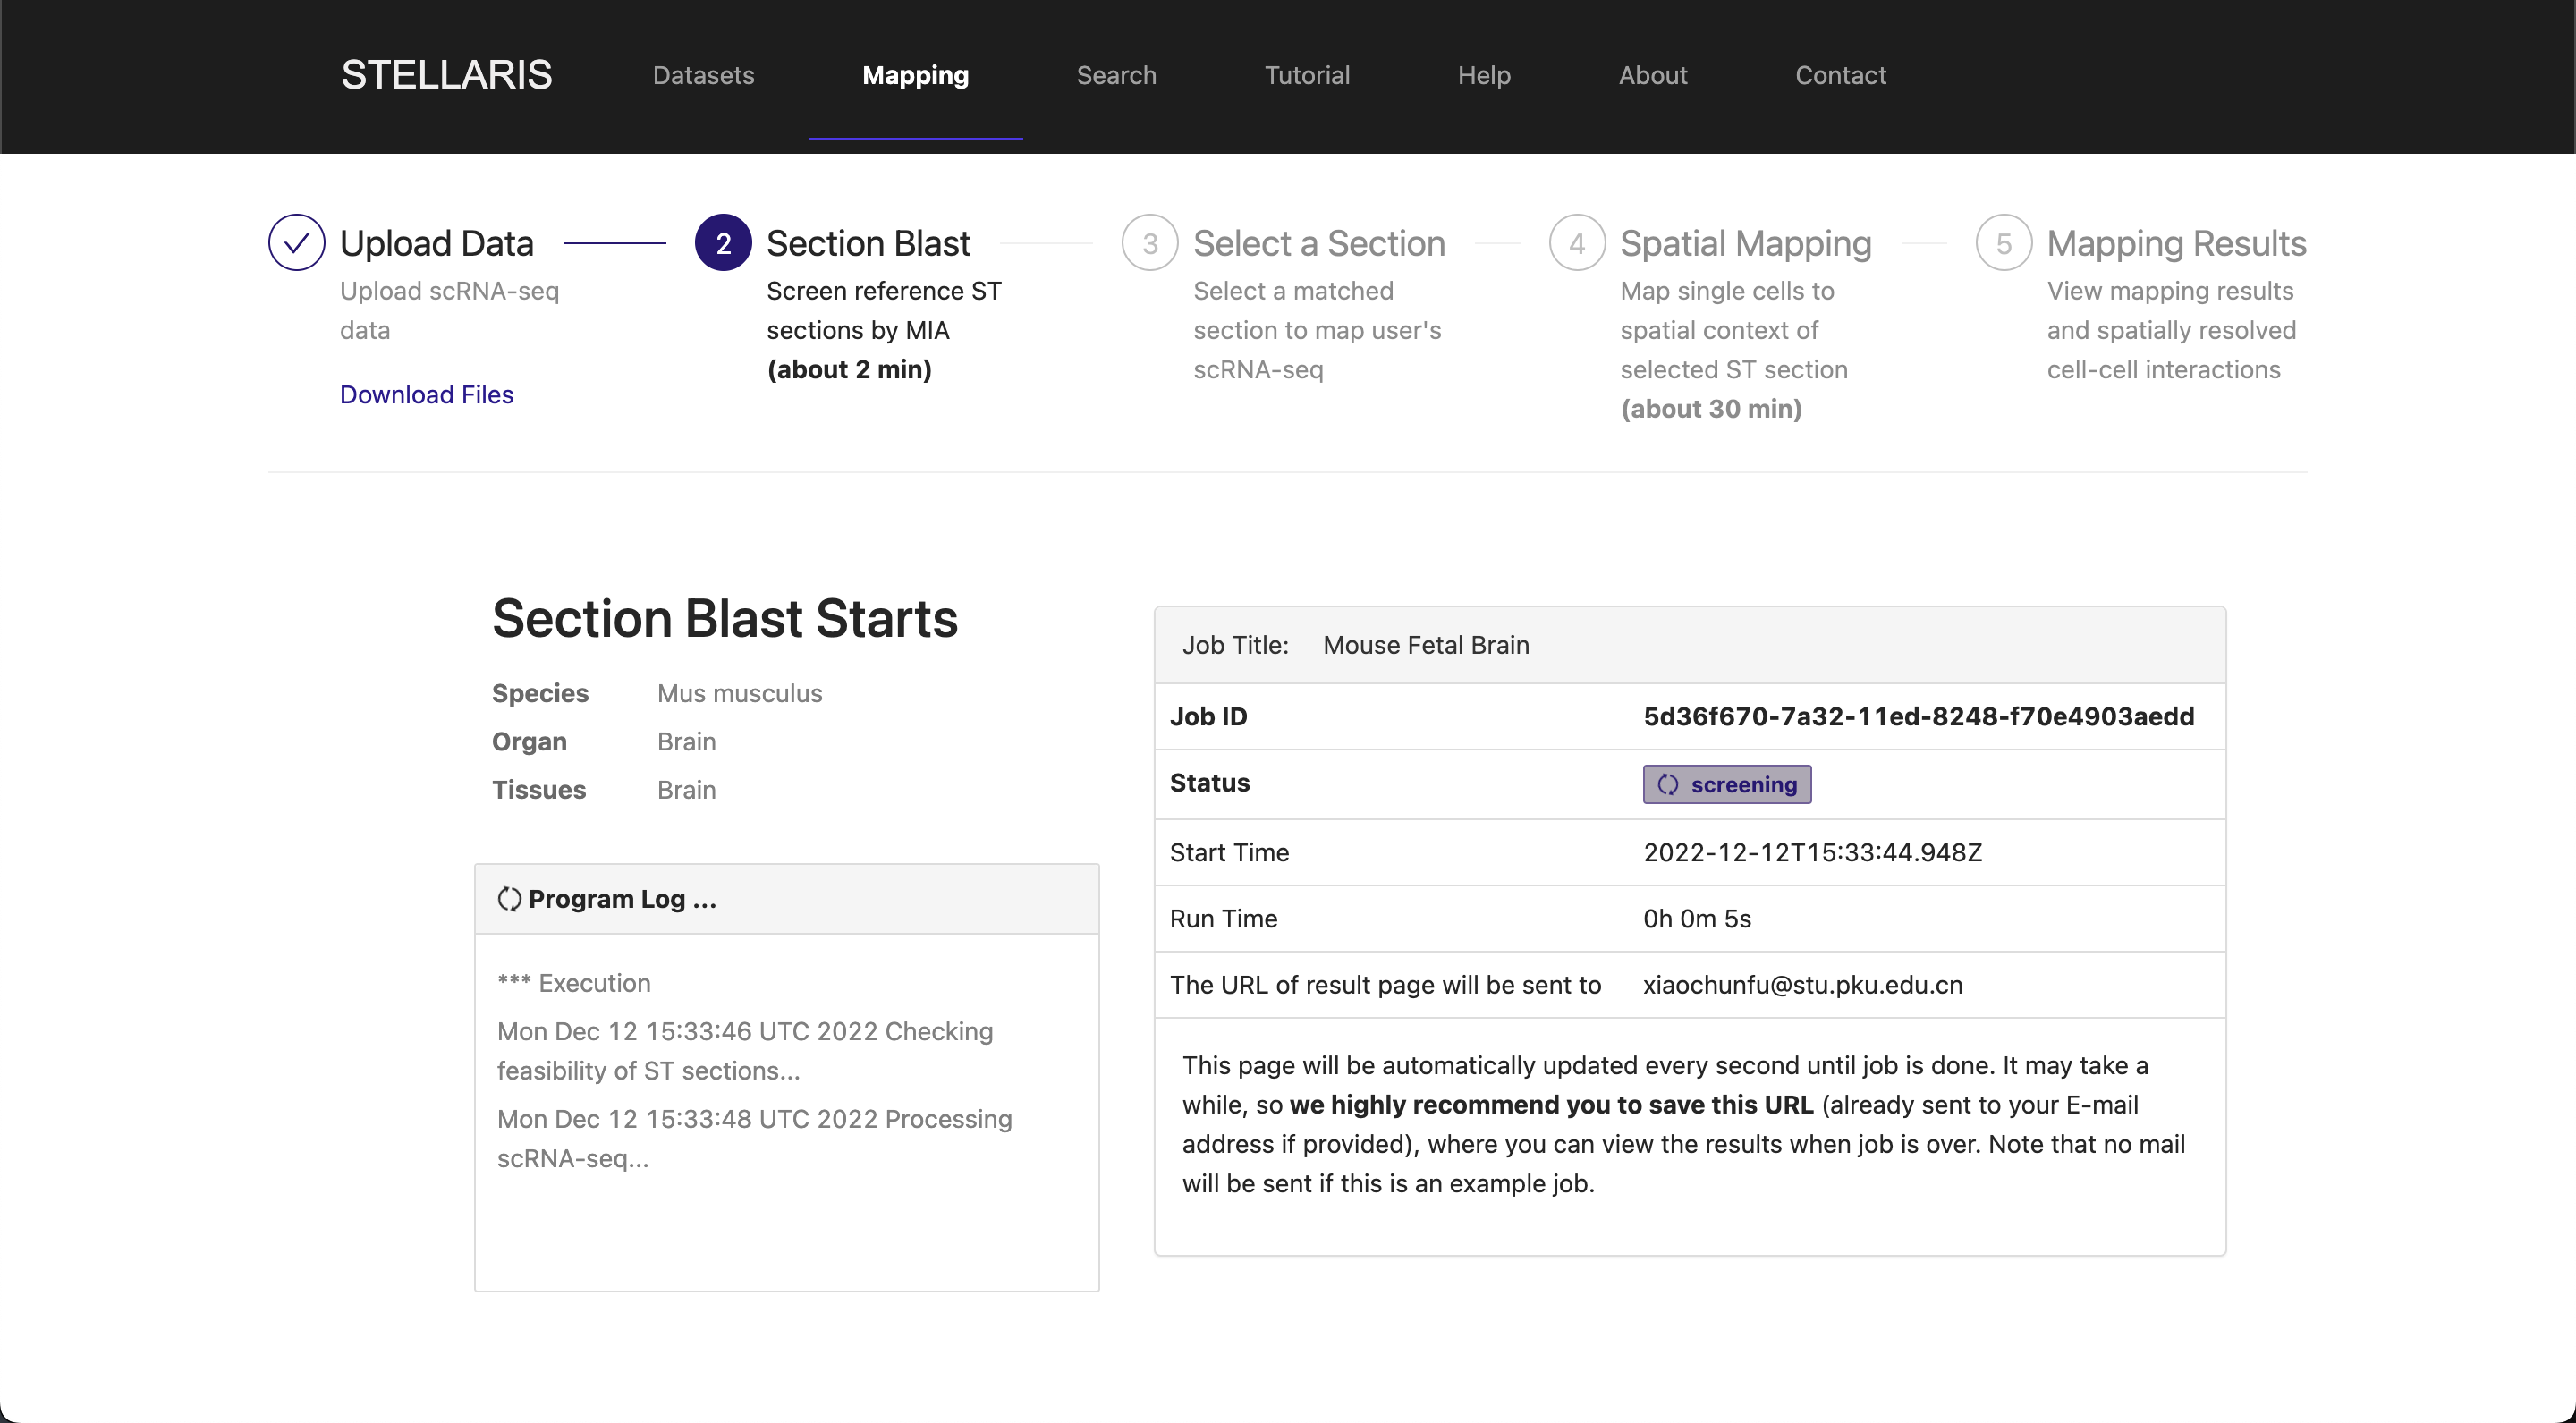Click the STELLARIS logo
2576x1423 pixels.
(446, 75)
